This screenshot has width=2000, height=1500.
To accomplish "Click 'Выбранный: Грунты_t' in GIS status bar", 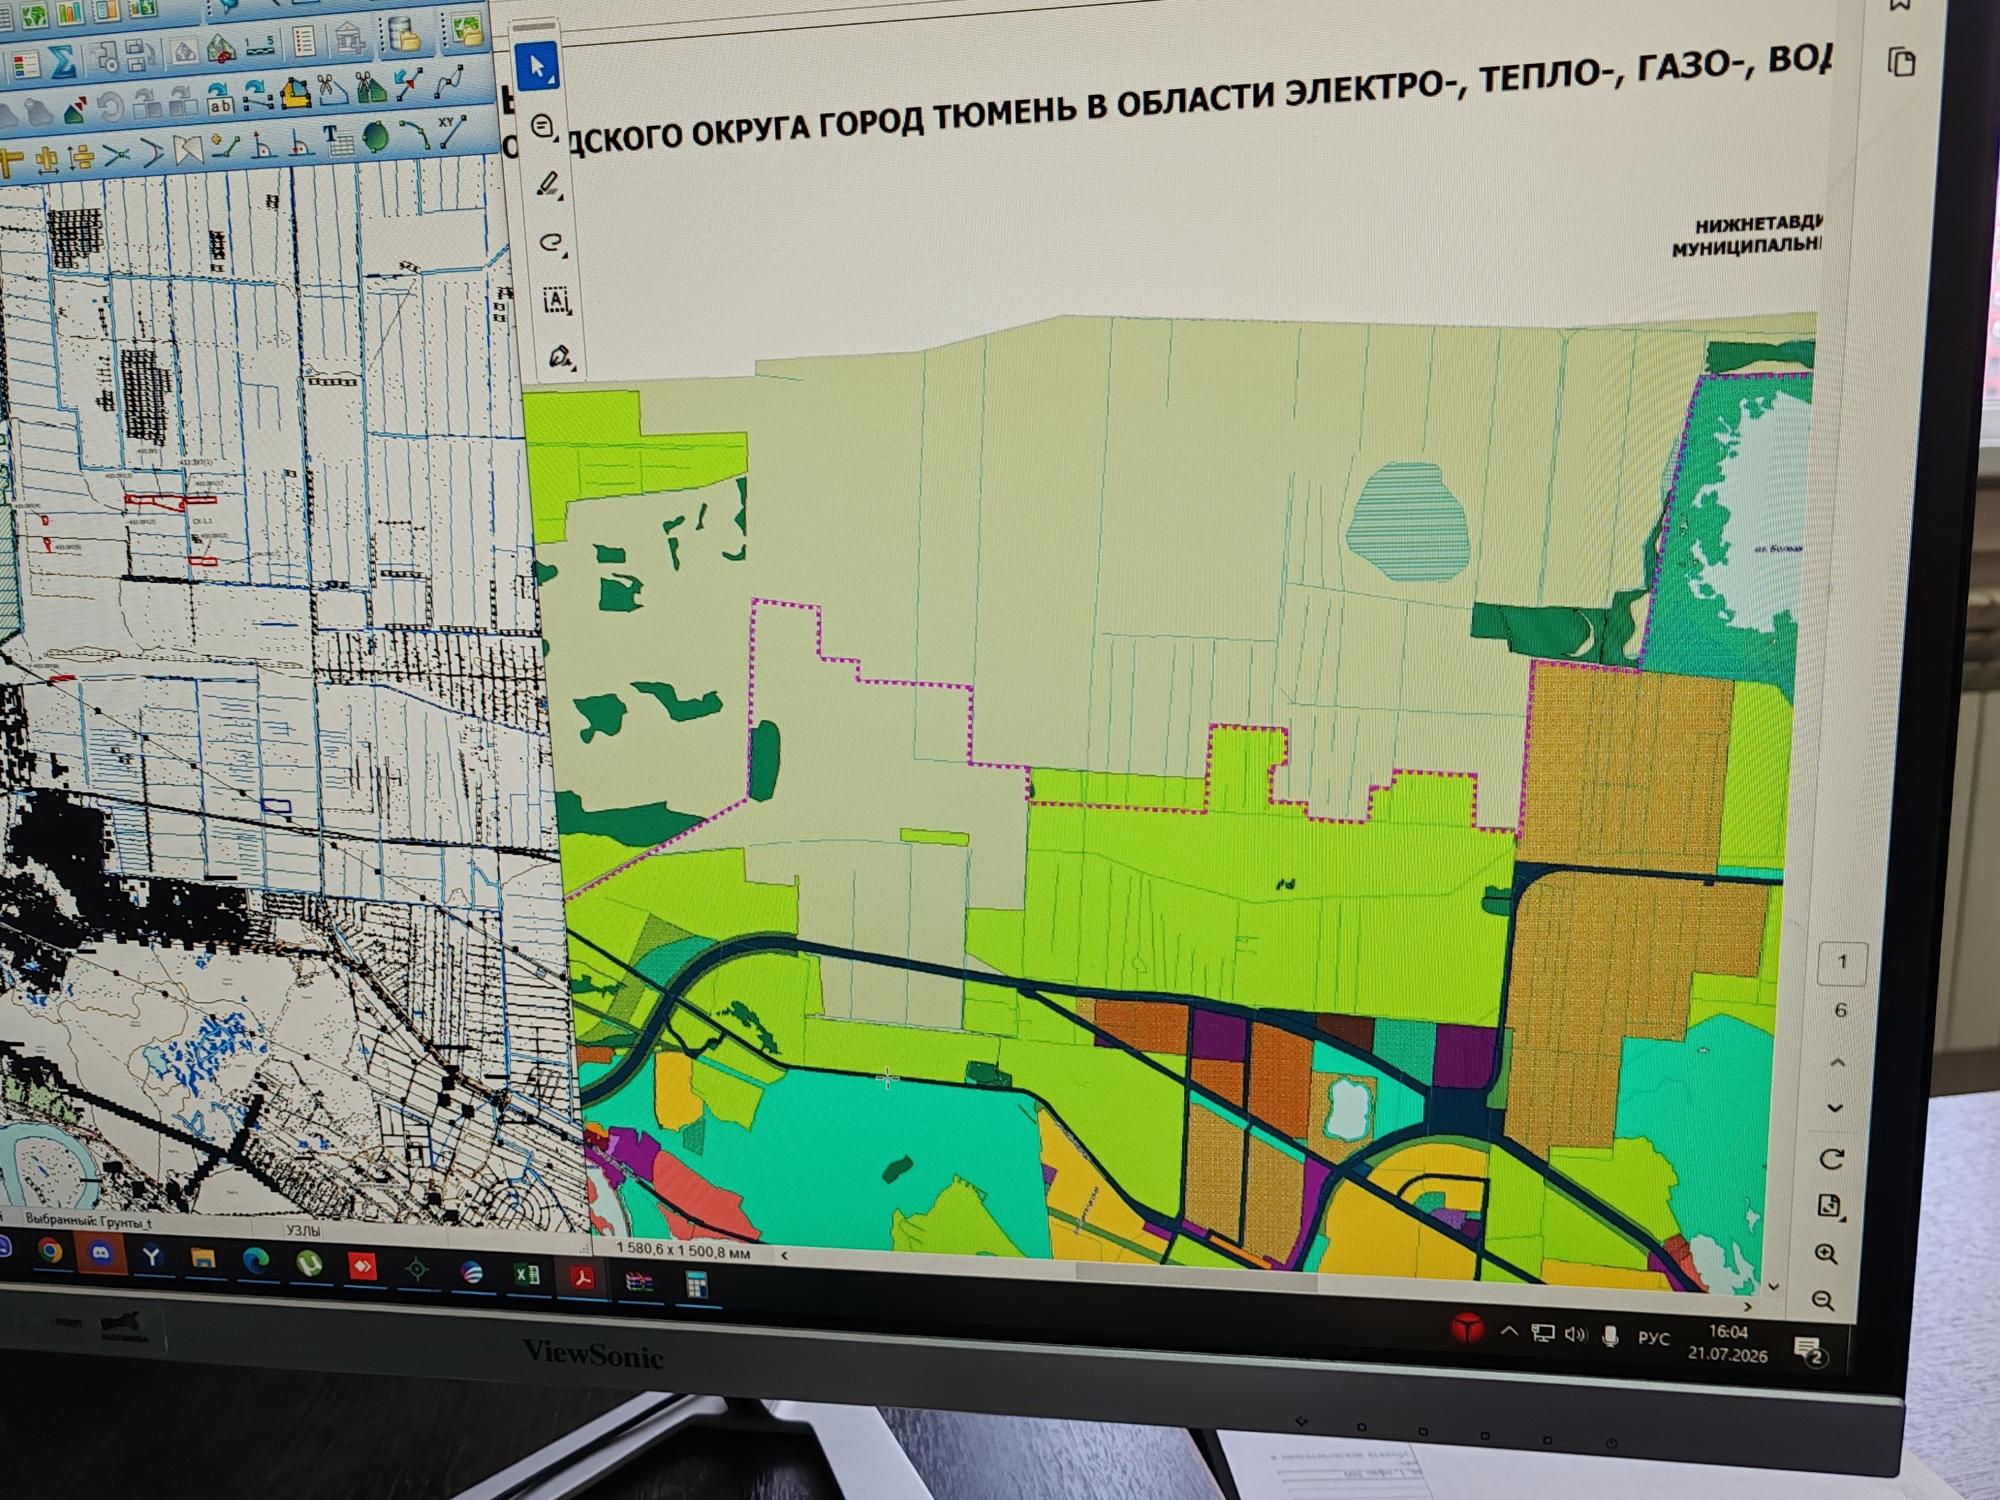I will point(88,1222).
